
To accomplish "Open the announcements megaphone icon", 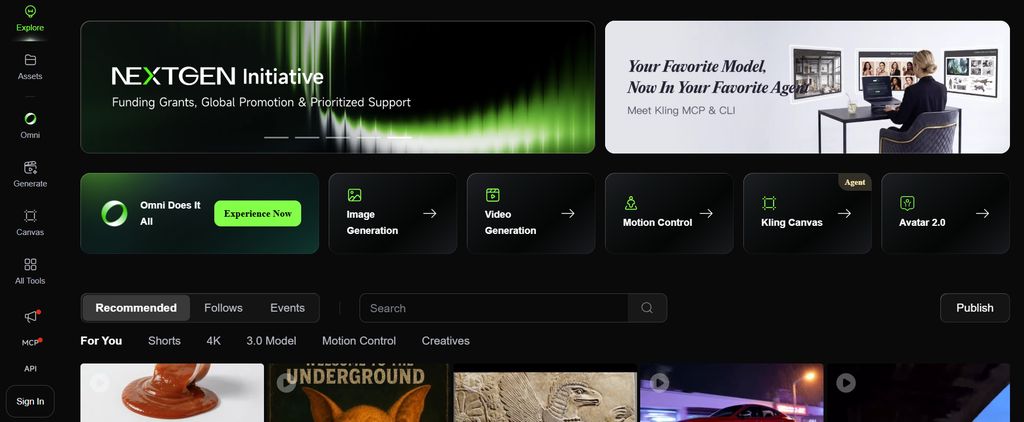I will point(31,317).
